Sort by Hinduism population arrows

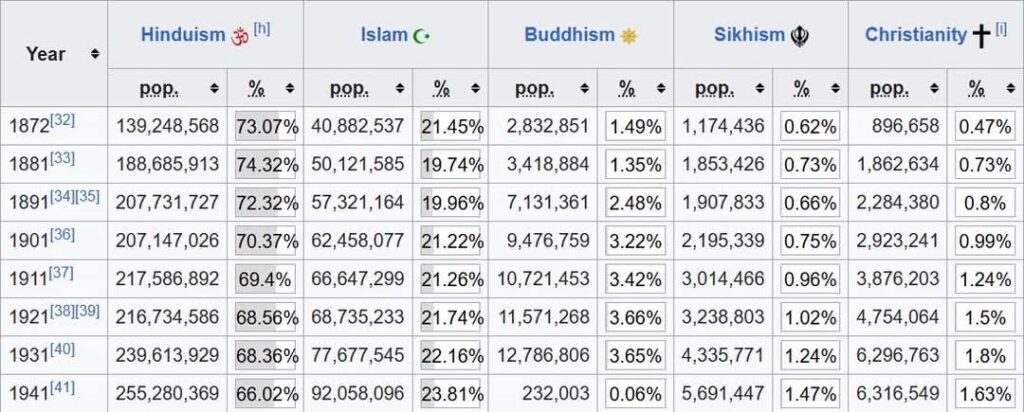(214, 88)
